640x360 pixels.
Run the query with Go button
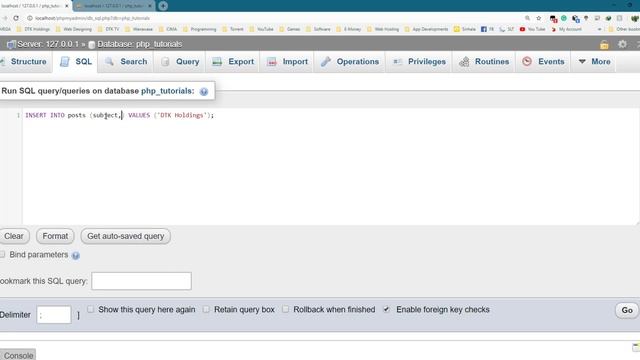[x=627, y=310]
